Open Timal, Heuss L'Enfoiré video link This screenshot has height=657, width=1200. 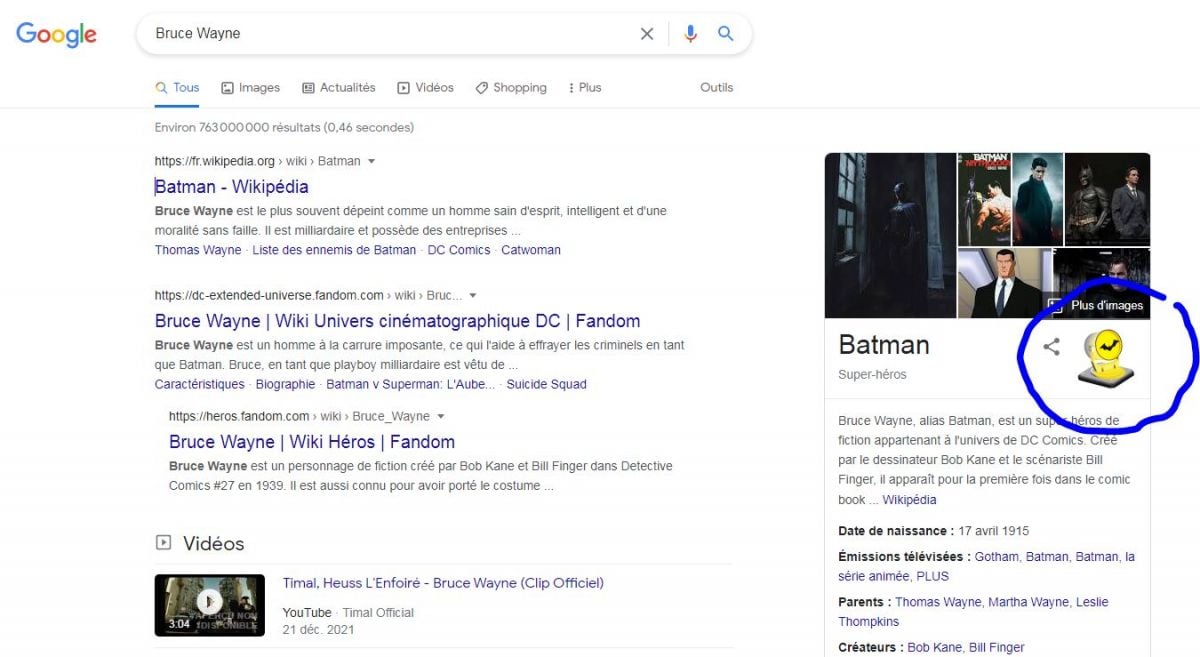pos(443,583)
